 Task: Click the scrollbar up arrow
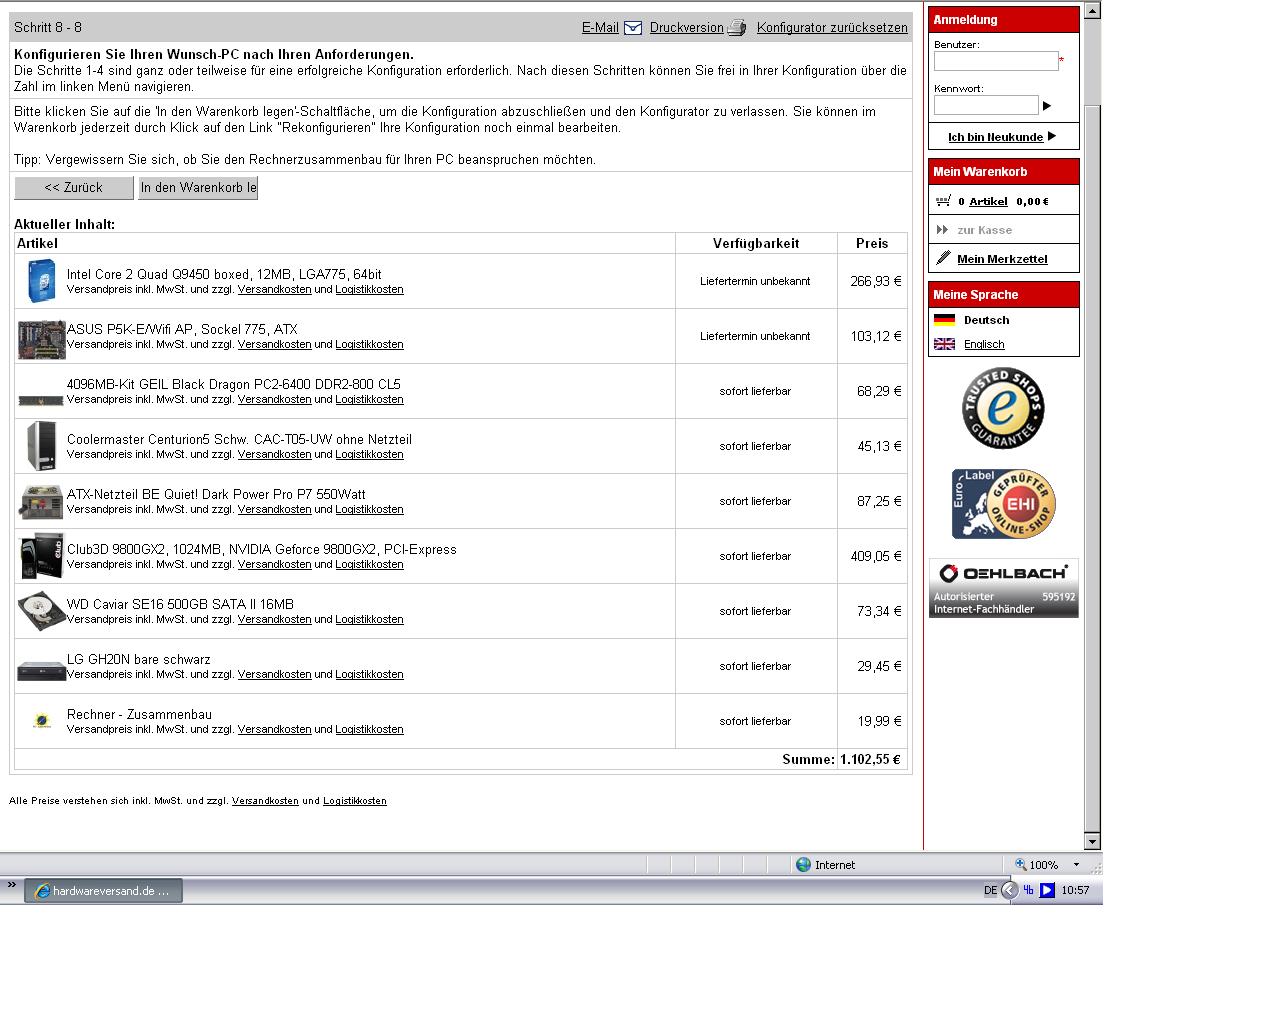1092,11
